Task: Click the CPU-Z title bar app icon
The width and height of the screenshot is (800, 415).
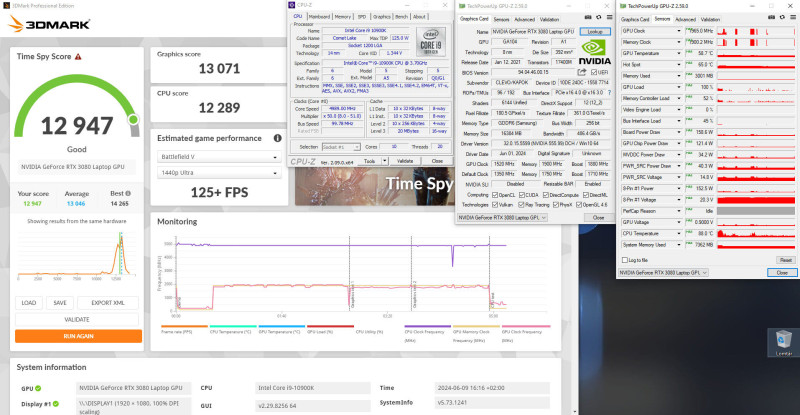Action: point(292,5)
